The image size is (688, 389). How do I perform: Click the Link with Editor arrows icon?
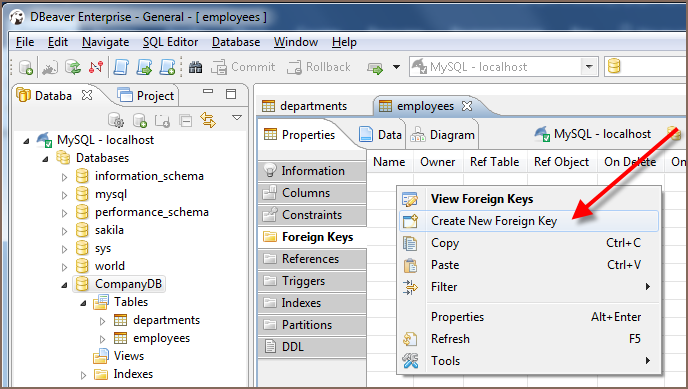pos(208,120)
